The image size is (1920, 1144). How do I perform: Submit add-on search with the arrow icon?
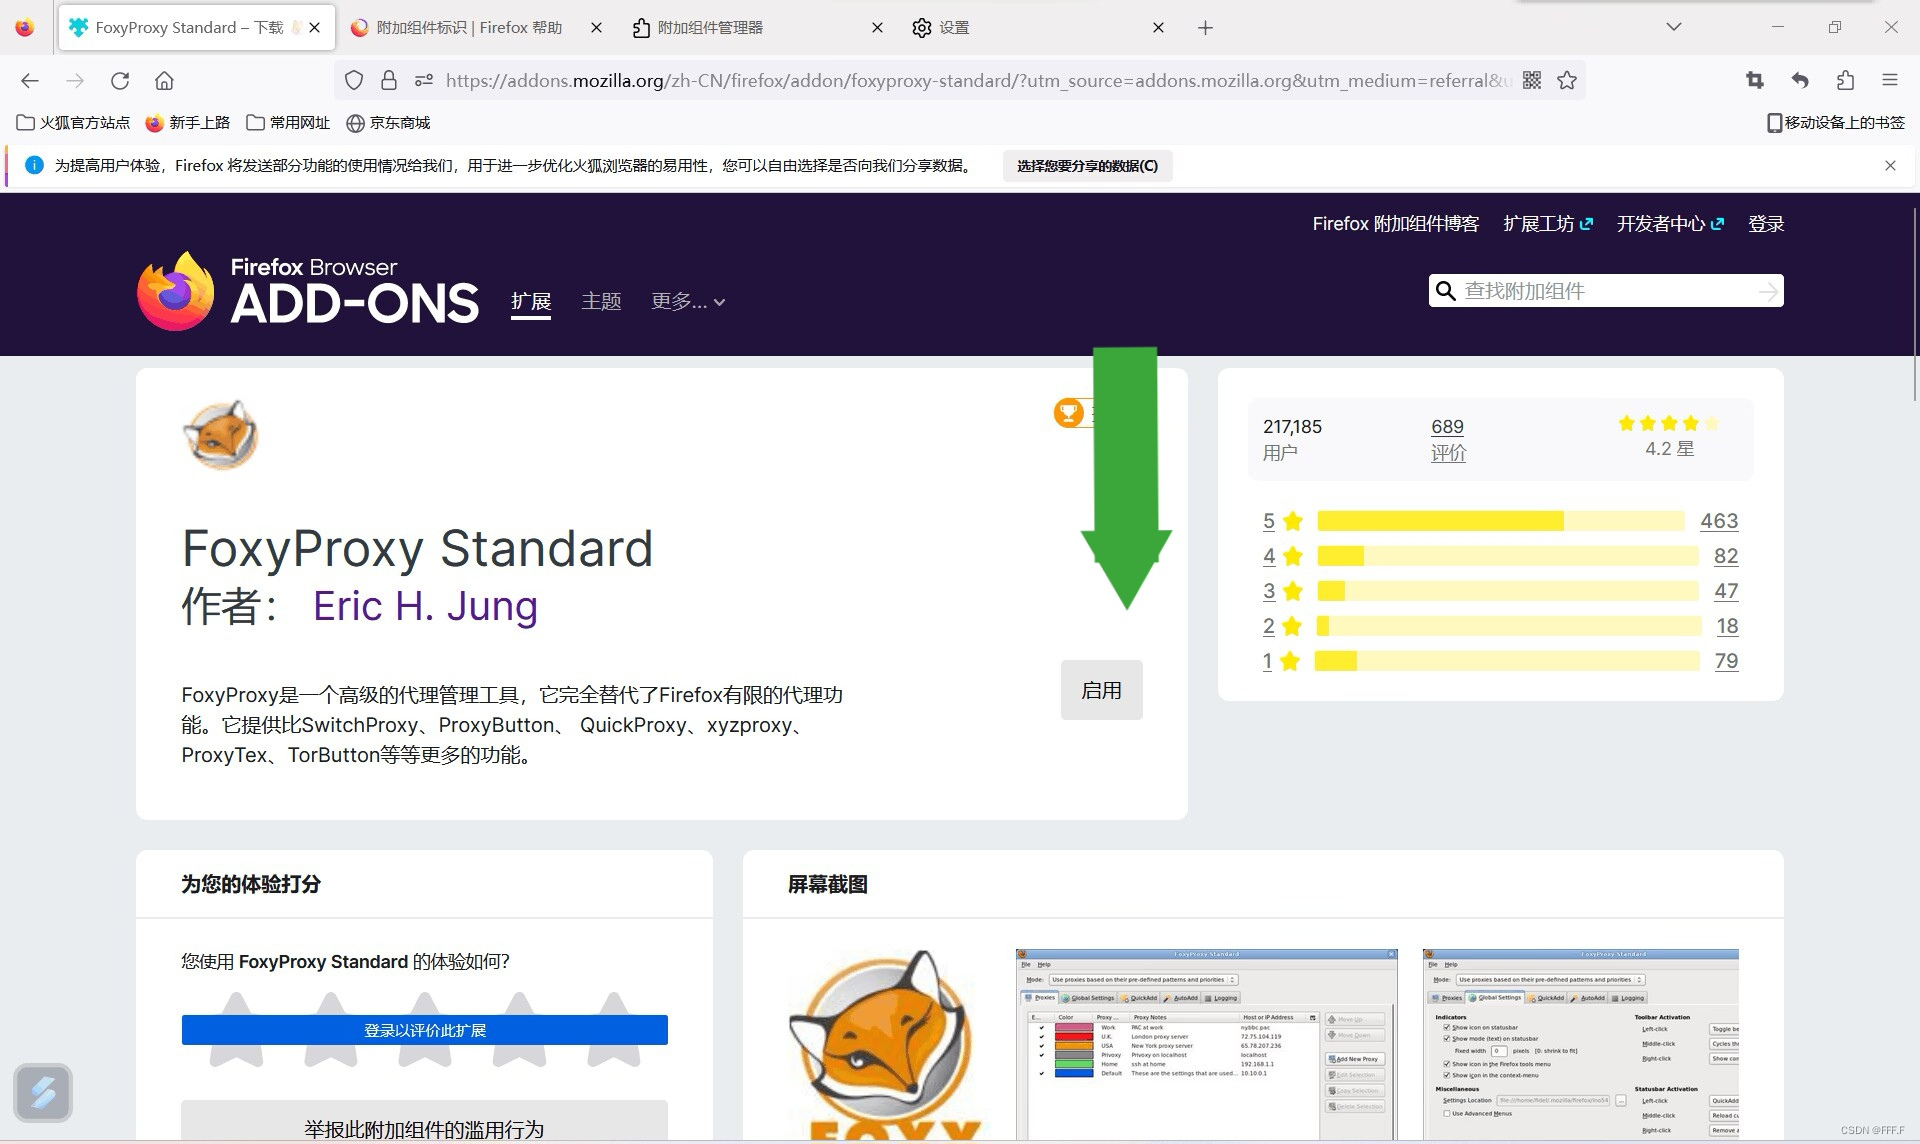coord(1768,291)
